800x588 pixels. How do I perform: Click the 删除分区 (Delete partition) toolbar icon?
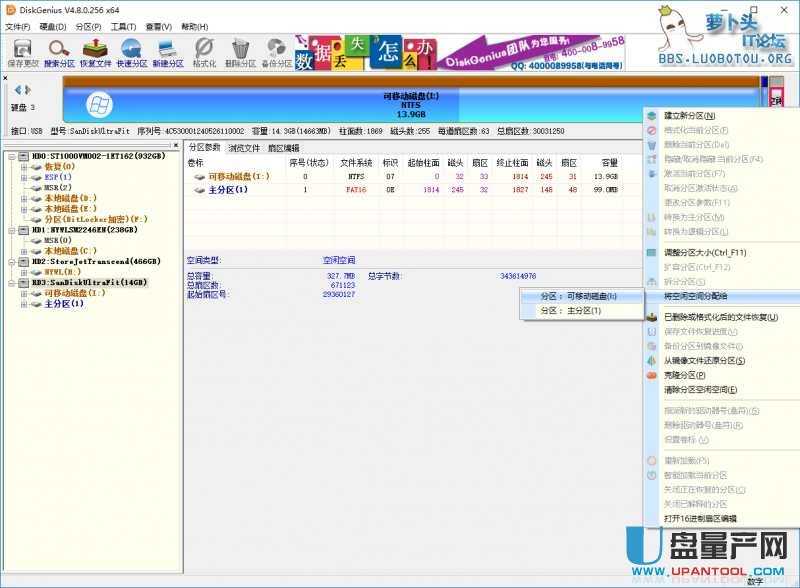240,51
